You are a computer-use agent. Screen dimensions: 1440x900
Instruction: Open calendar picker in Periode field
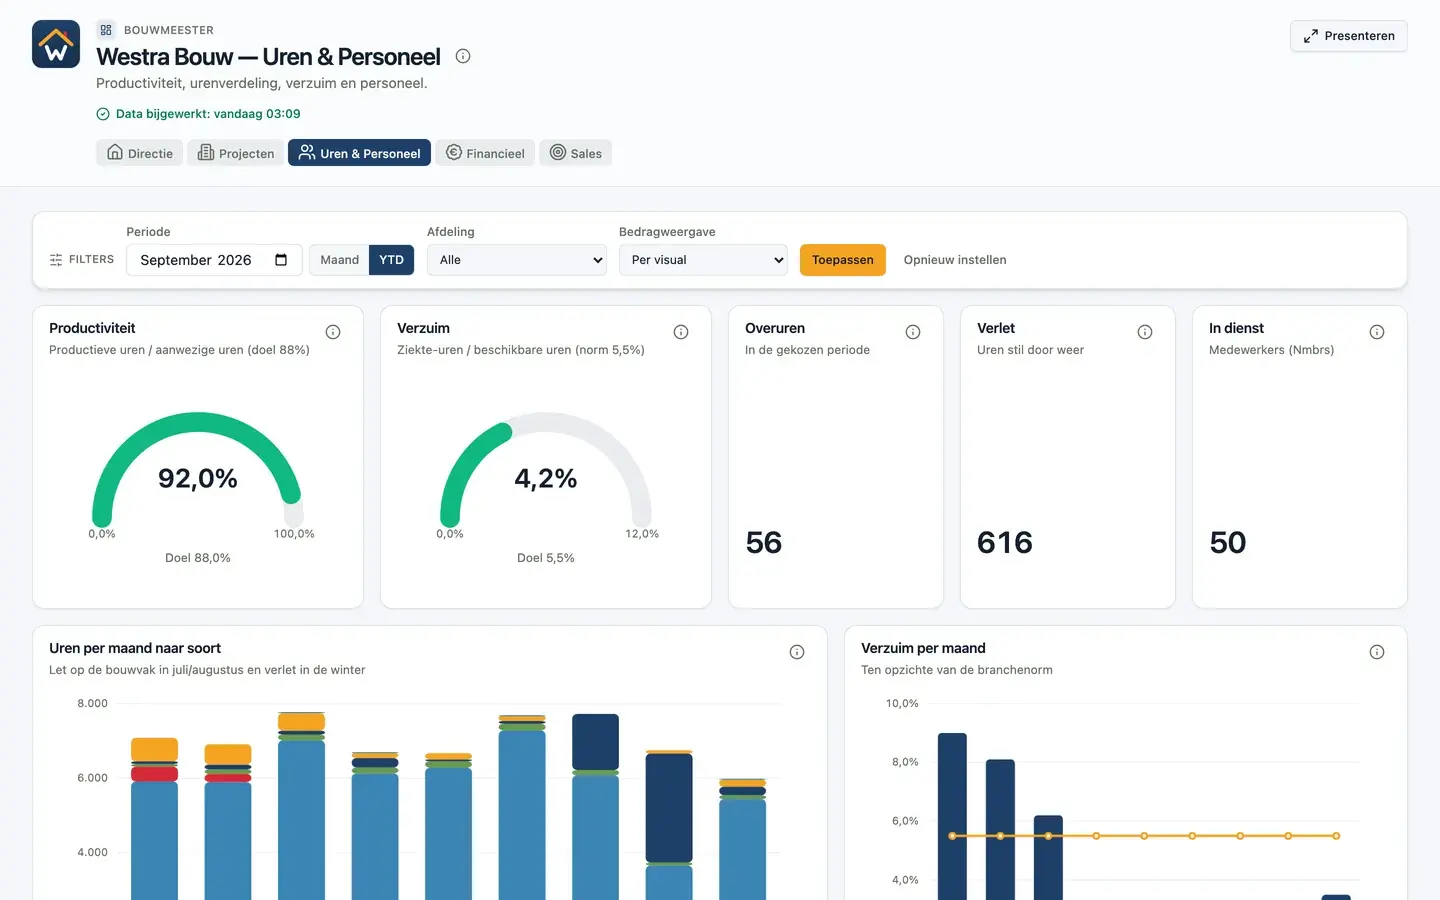coord(281,260)
